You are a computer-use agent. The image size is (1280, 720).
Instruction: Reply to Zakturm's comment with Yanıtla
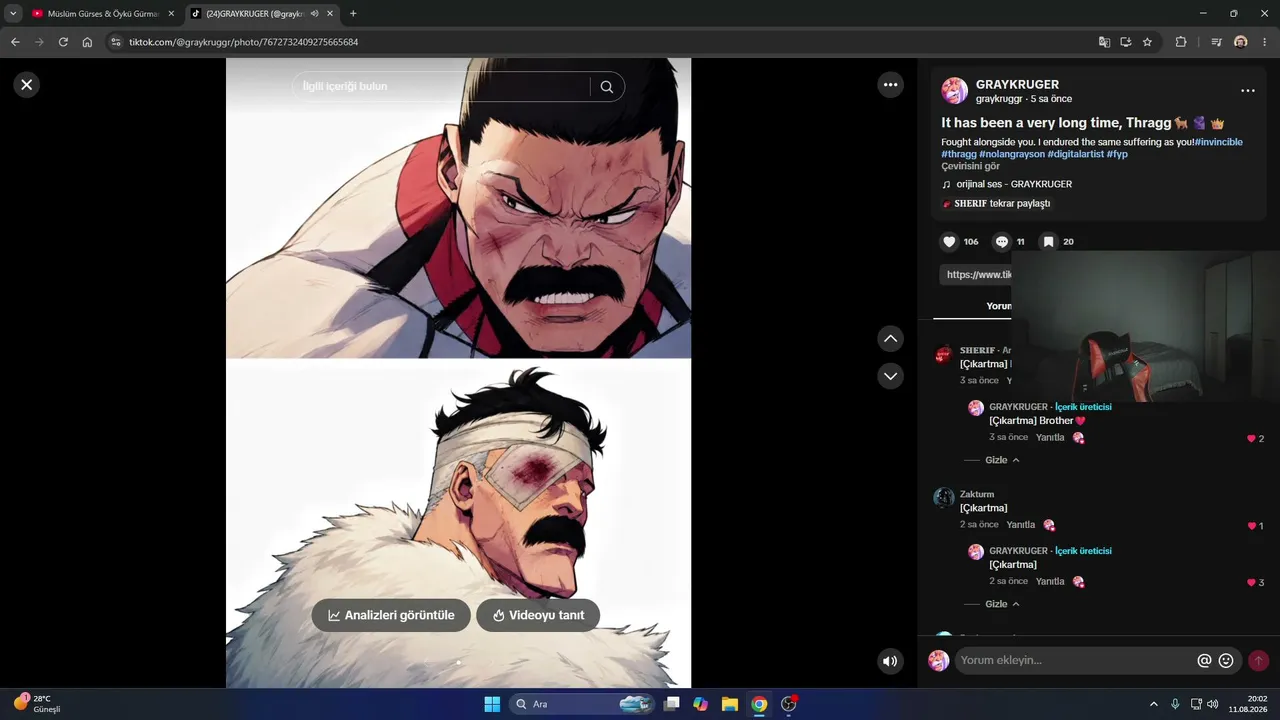[x=1021, y=525]
